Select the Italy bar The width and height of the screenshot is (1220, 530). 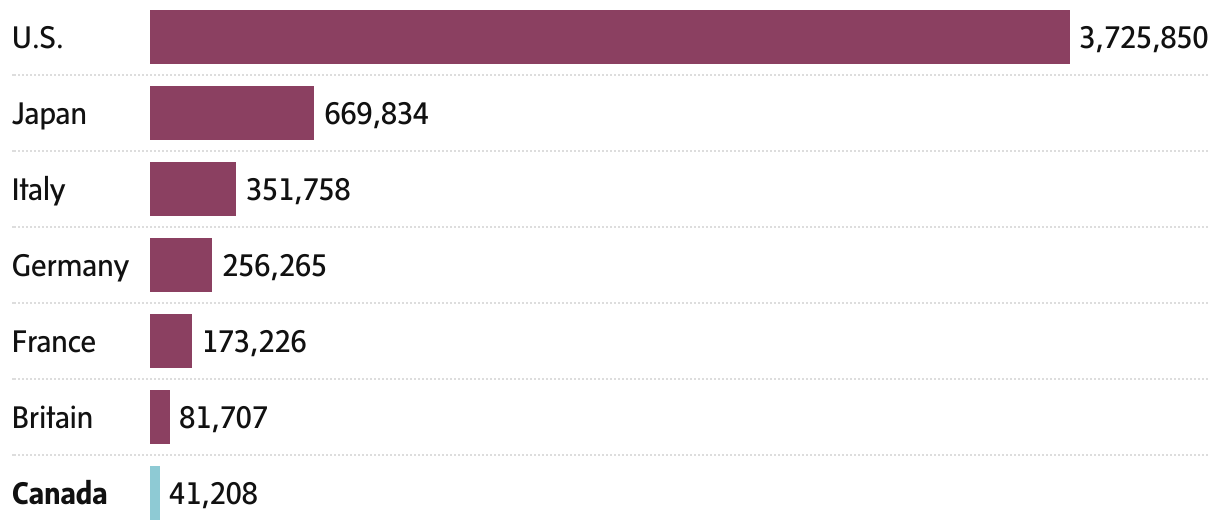coord(192,189)
